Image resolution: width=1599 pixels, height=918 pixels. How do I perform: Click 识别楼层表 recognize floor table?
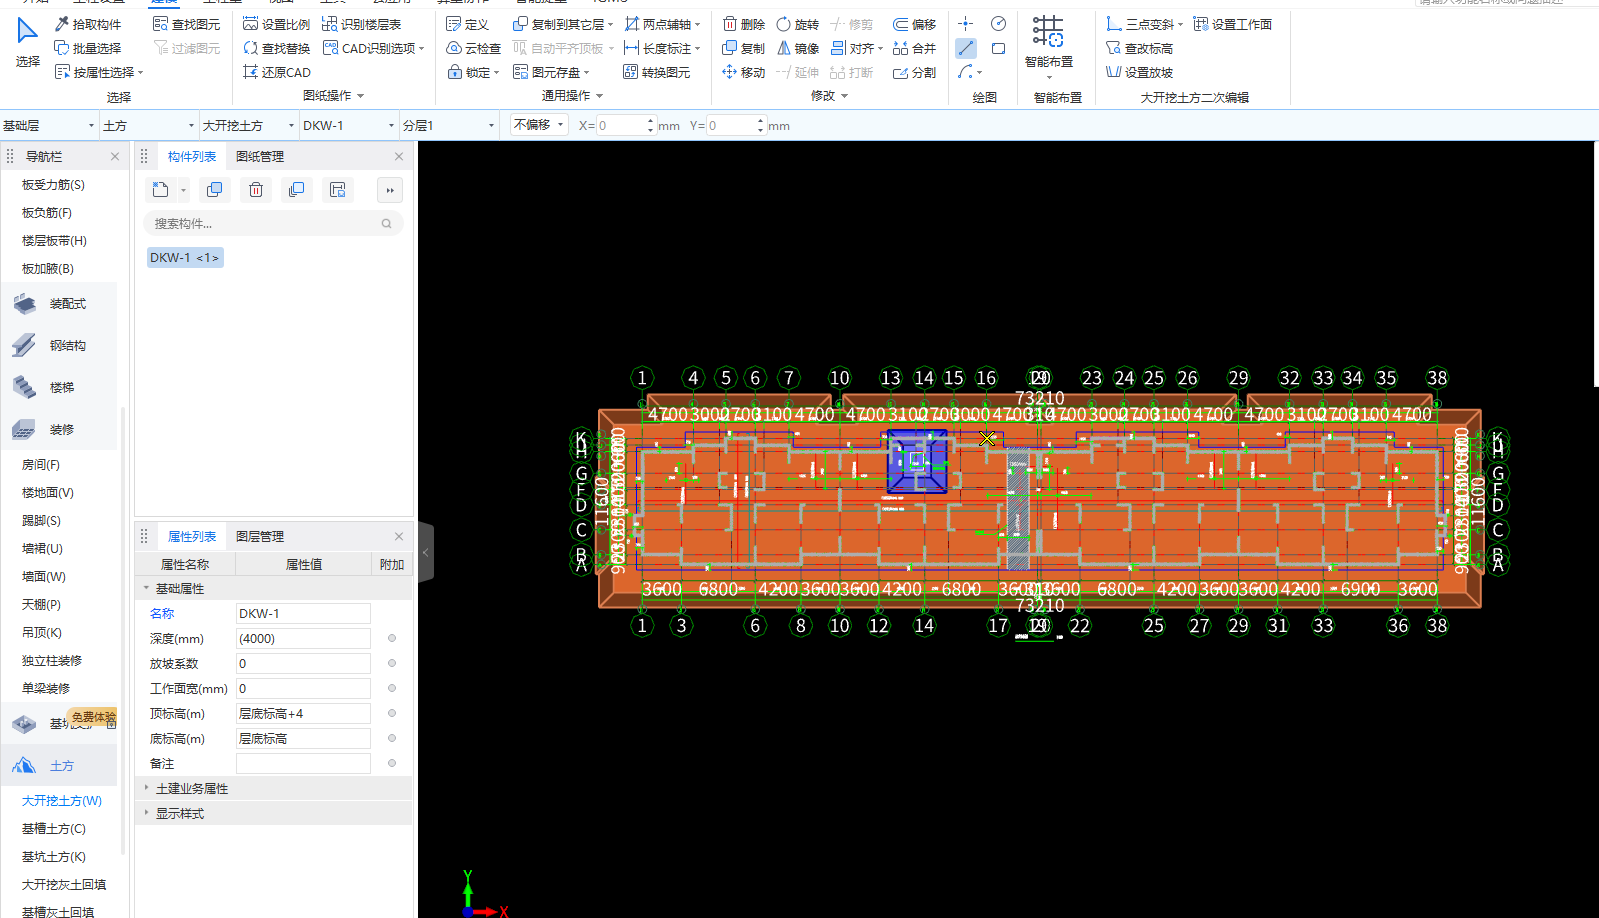(x=362, y=24)
